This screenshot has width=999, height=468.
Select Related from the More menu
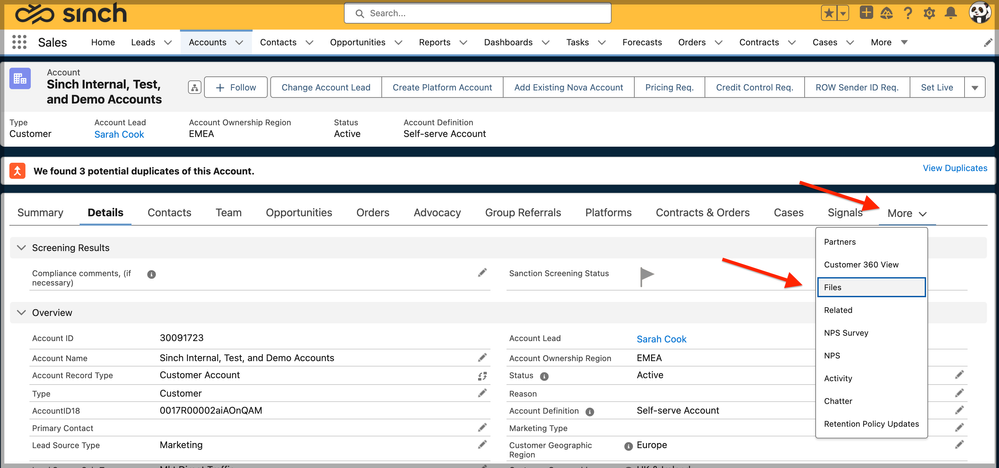[x=871, y=310]
